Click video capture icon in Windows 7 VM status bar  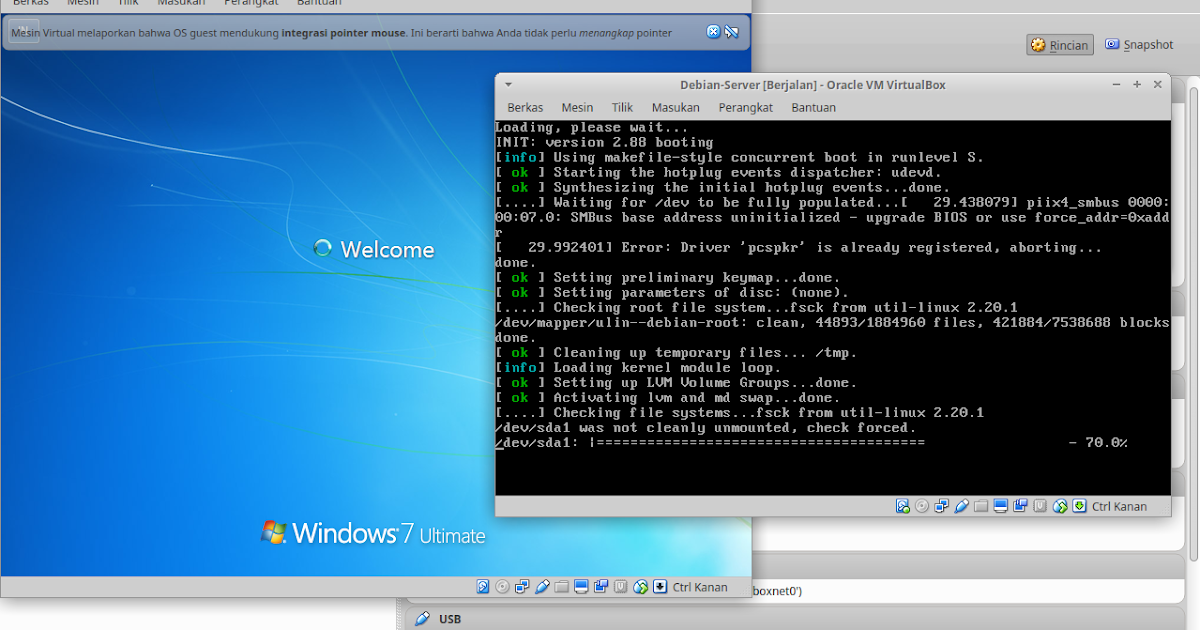coord(600,586)
